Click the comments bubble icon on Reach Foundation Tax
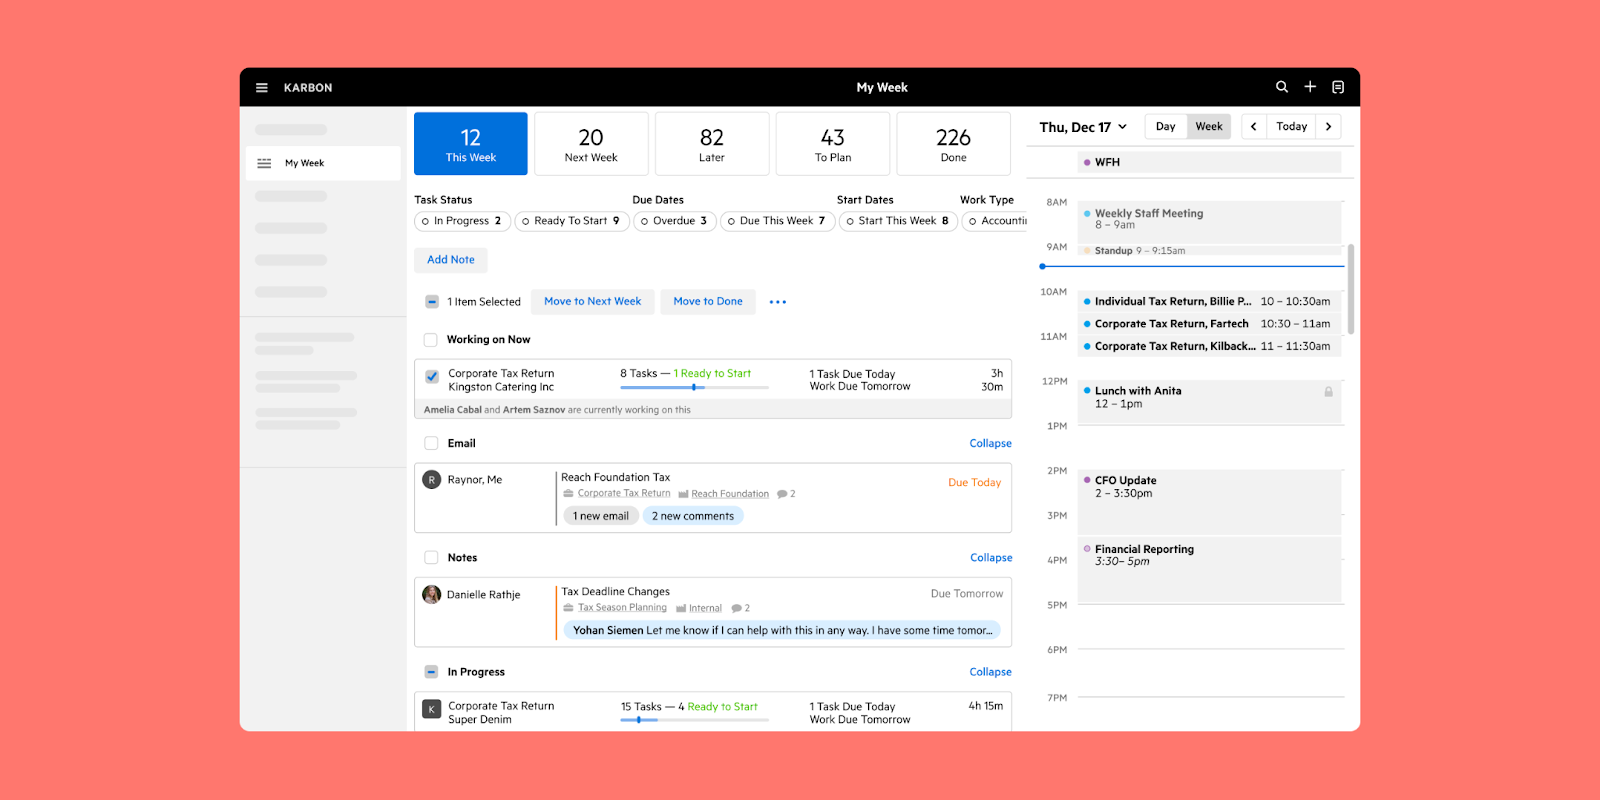 [782, 494]
